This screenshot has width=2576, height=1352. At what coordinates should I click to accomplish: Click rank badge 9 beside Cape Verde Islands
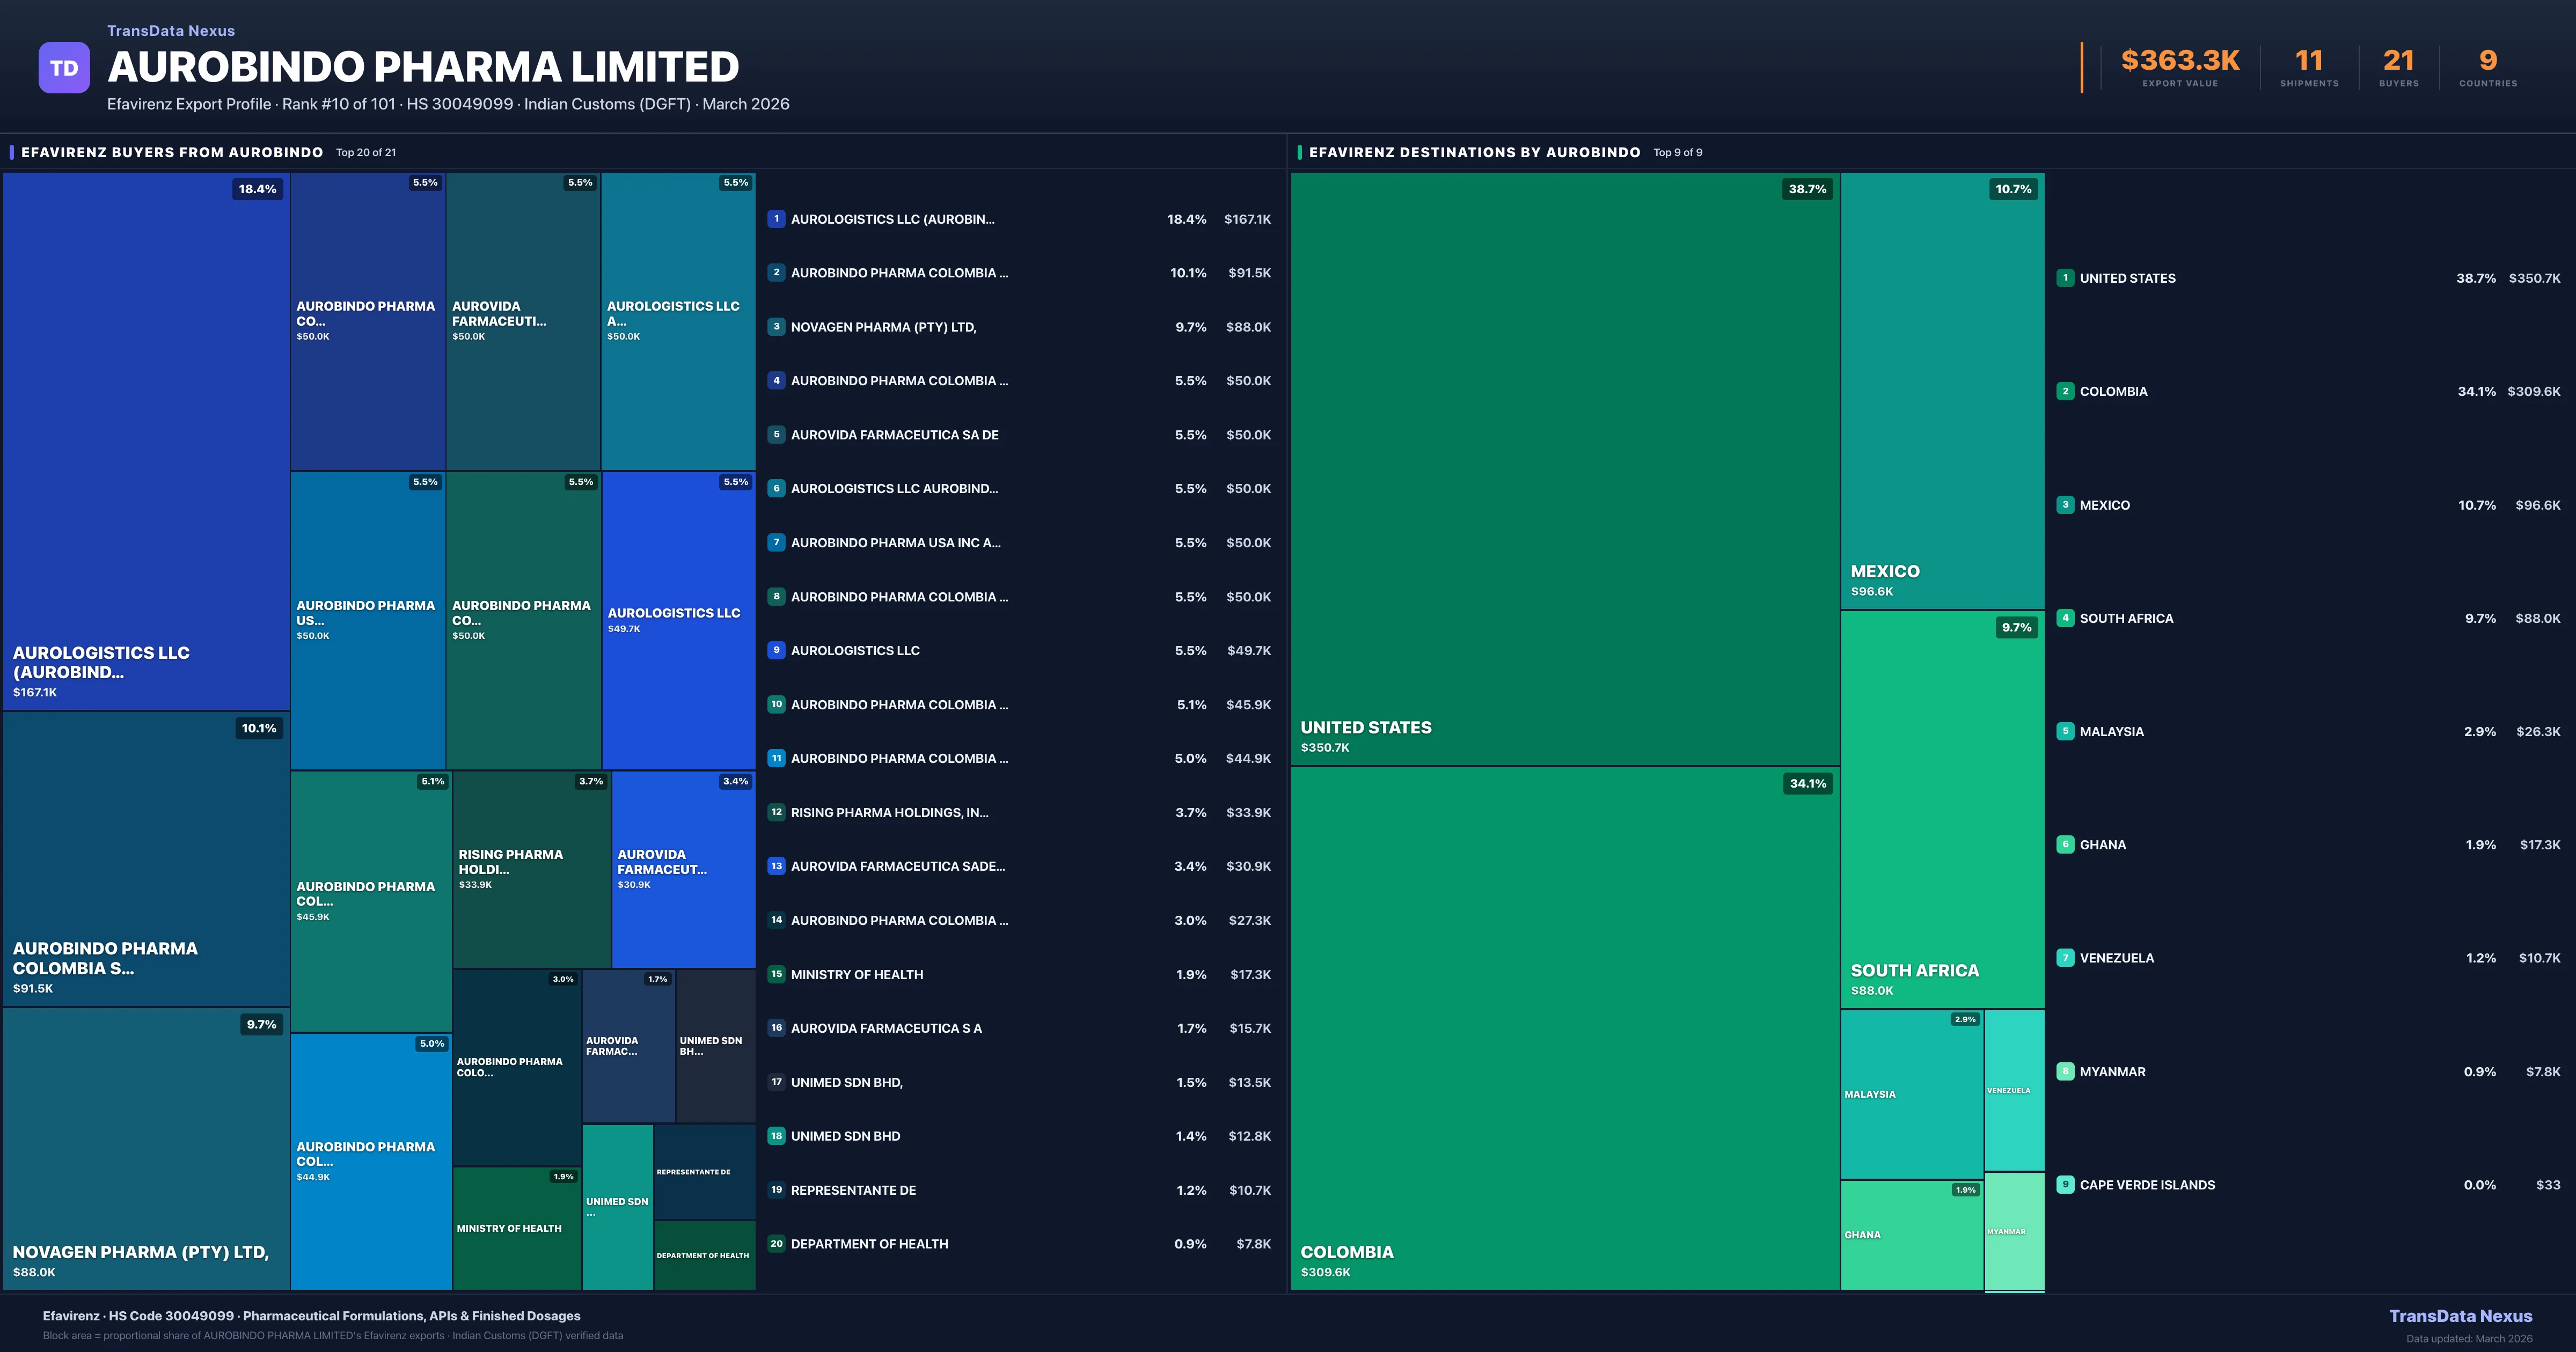(x=2065, y=1185)
